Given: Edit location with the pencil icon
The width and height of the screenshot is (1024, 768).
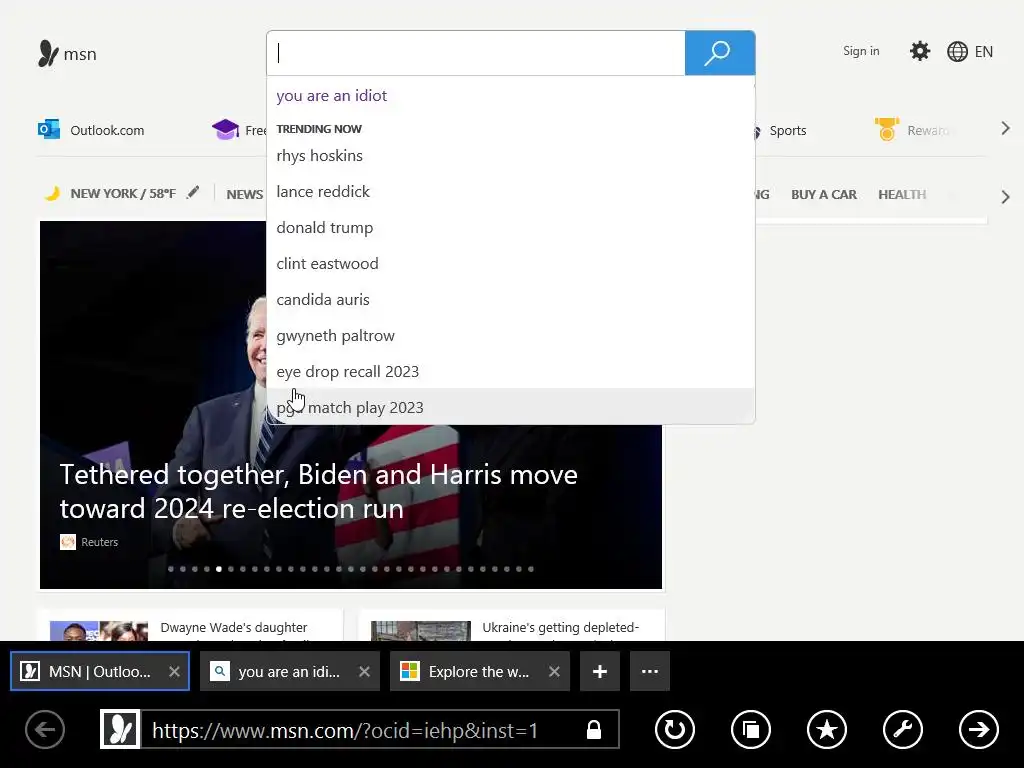Looking at the screenshot, I should coord(193,193).
